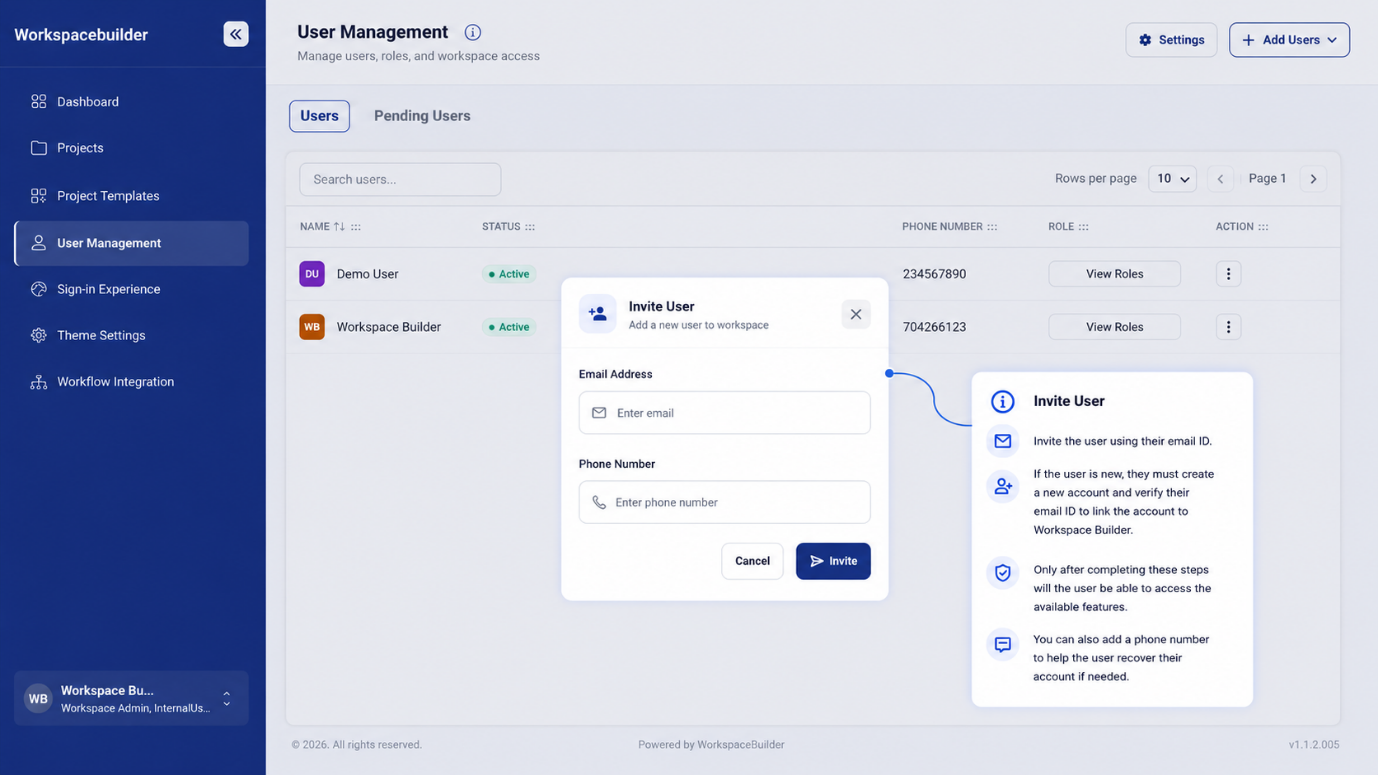
Task: Click View Roles for Workspace Builder
Action: point(1114,327)
